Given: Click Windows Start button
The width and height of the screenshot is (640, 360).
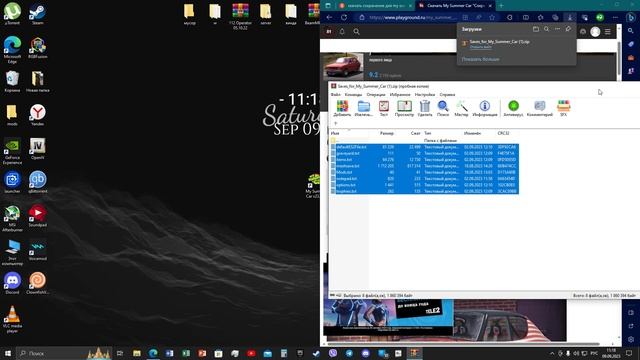Looking at the screenshot, I should click(8, 353).
